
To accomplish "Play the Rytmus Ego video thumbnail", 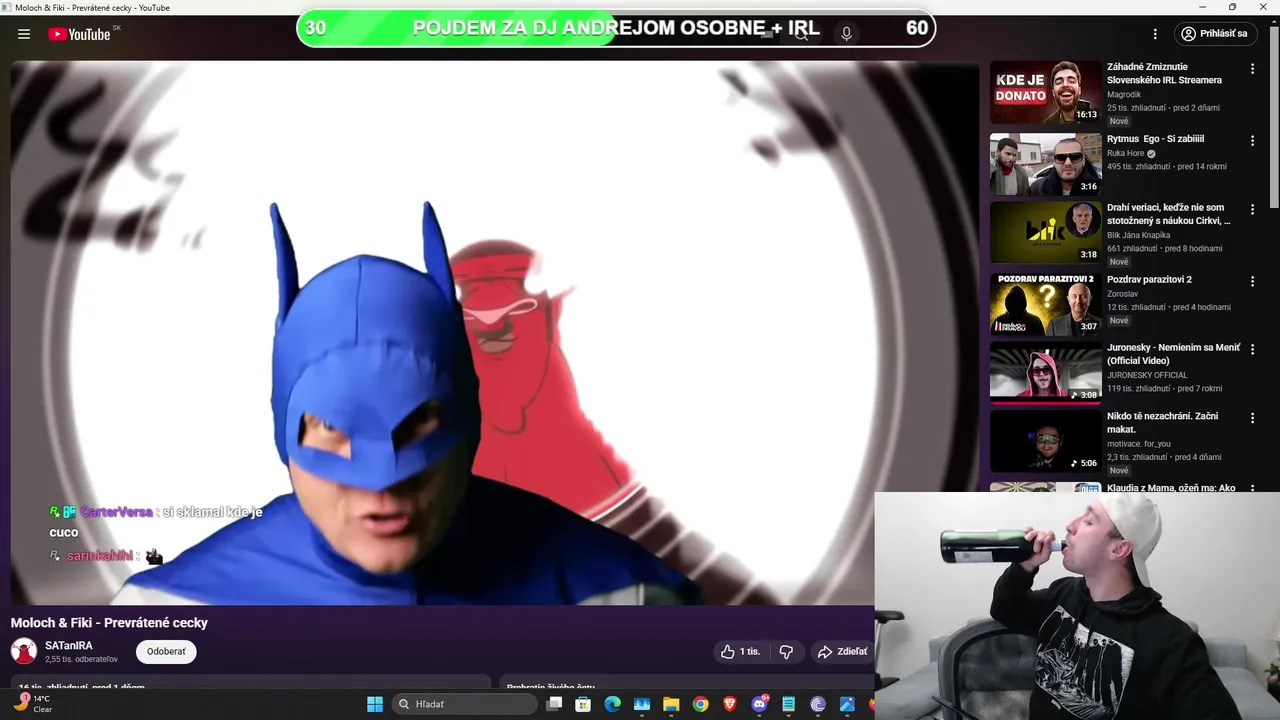I will (x=1046, y=164).
